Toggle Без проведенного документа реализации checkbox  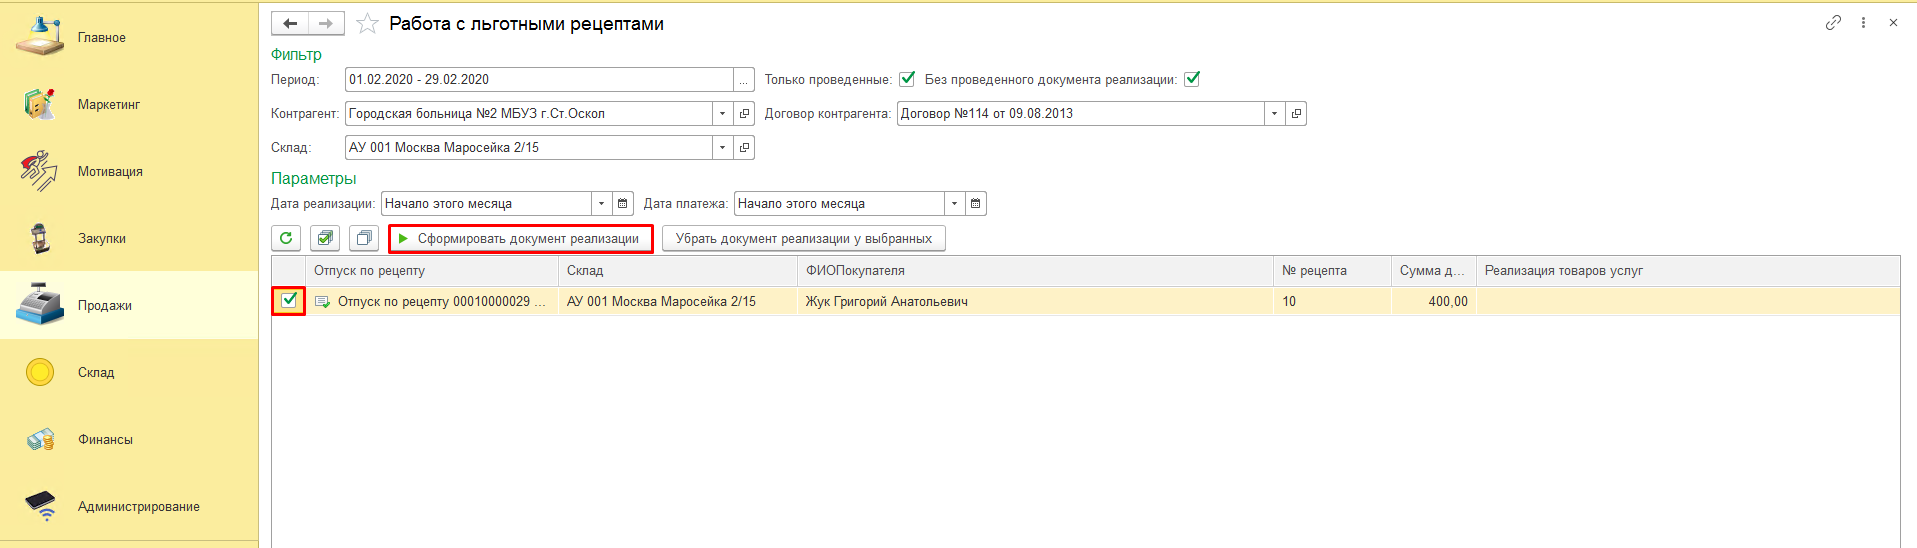pyautogui.click(x=1192, y=79)
